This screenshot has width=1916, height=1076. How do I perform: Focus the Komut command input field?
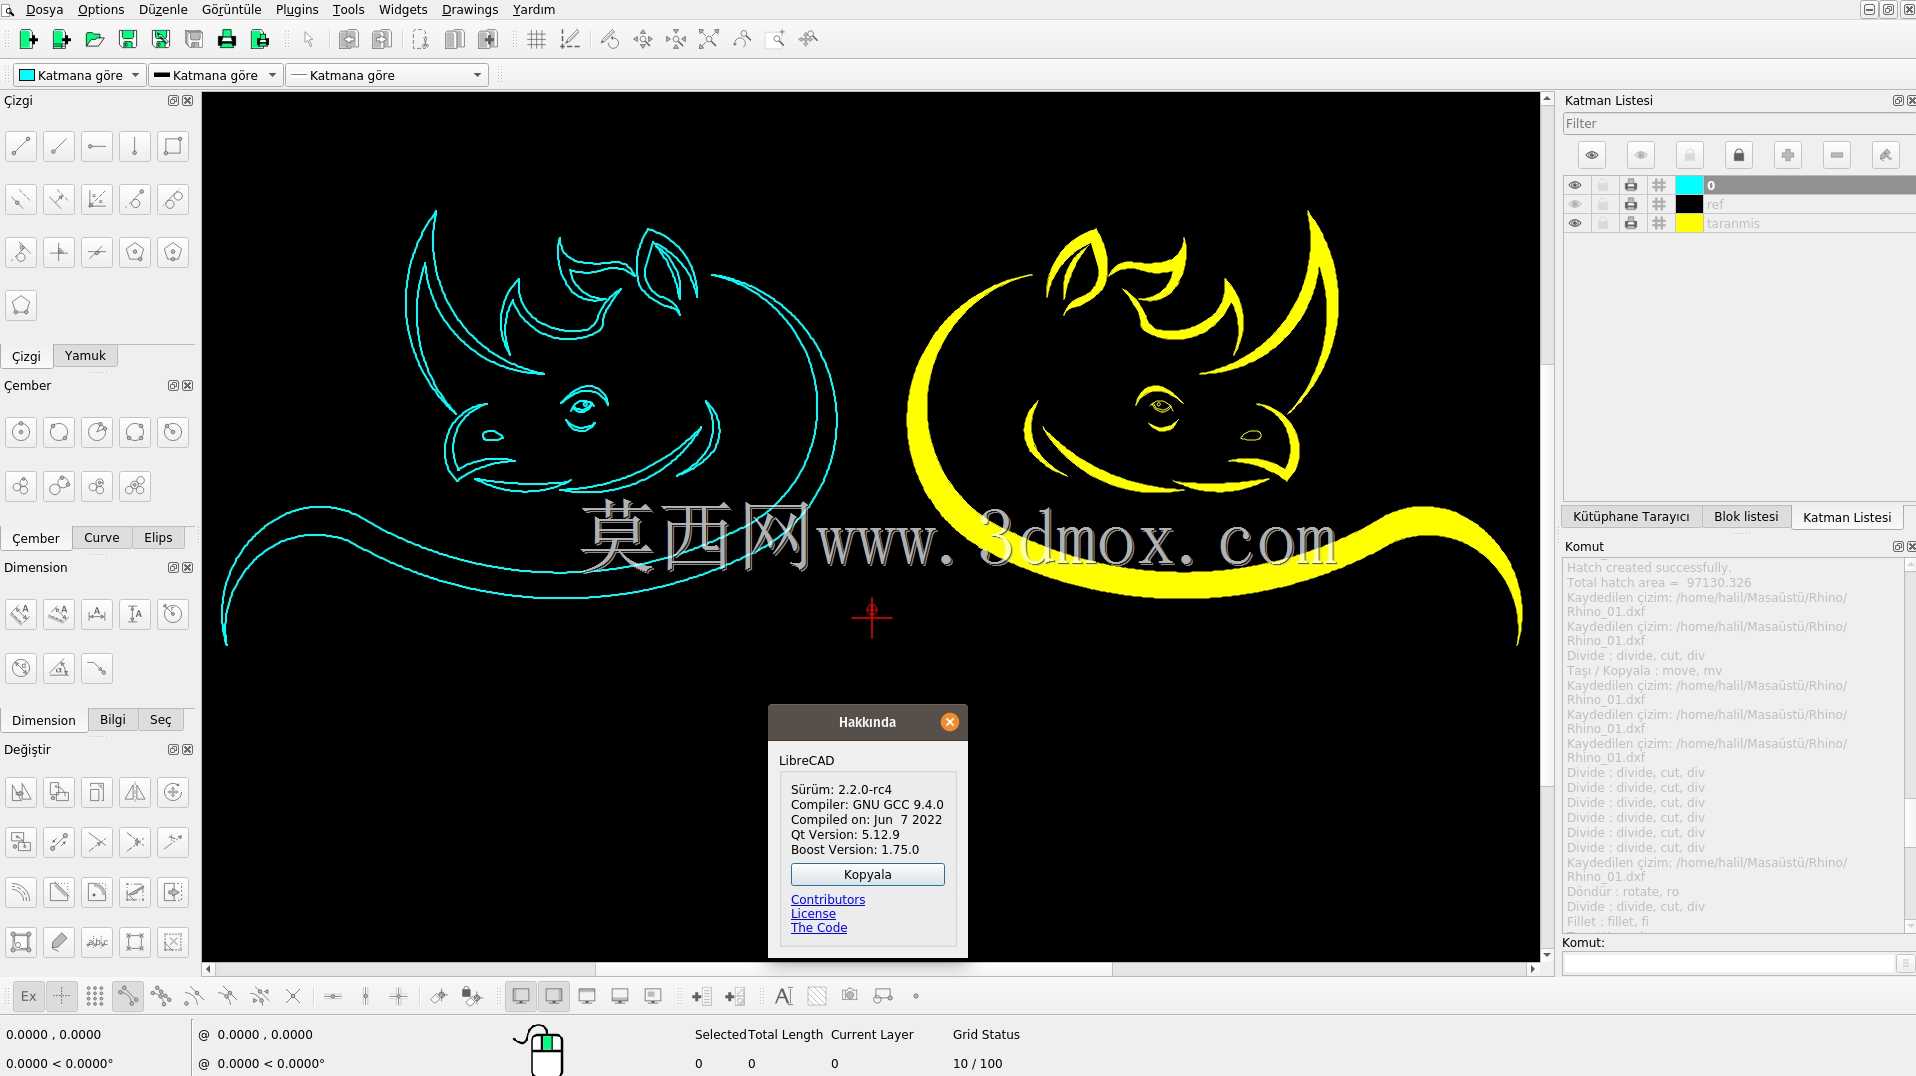[1729, 963]
